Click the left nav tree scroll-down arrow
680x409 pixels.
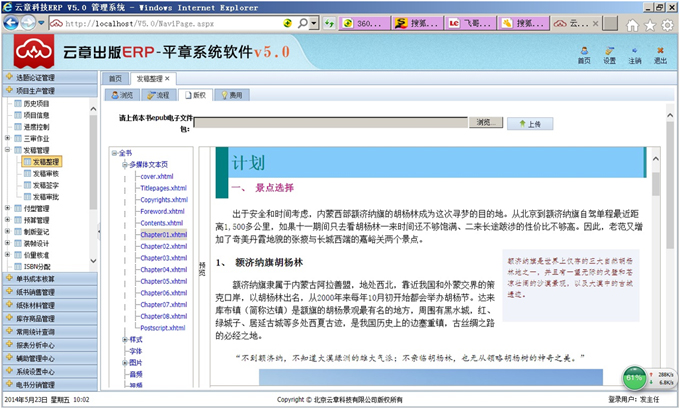coord(93,261)
